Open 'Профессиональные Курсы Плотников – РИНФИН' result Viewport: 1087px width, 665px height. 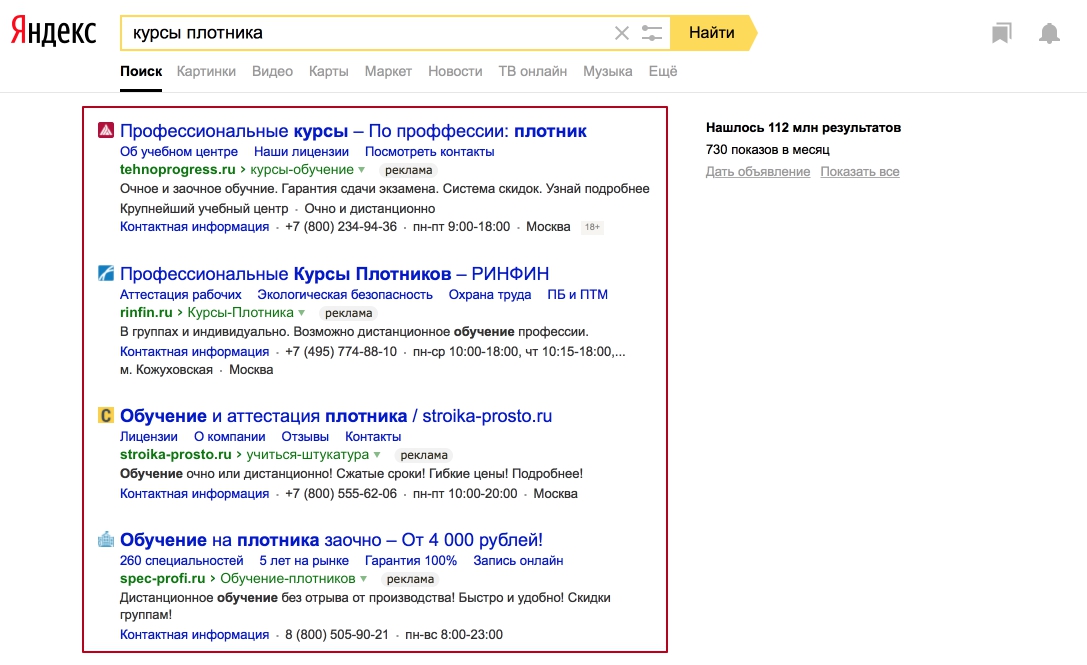(x=334, y=273)
